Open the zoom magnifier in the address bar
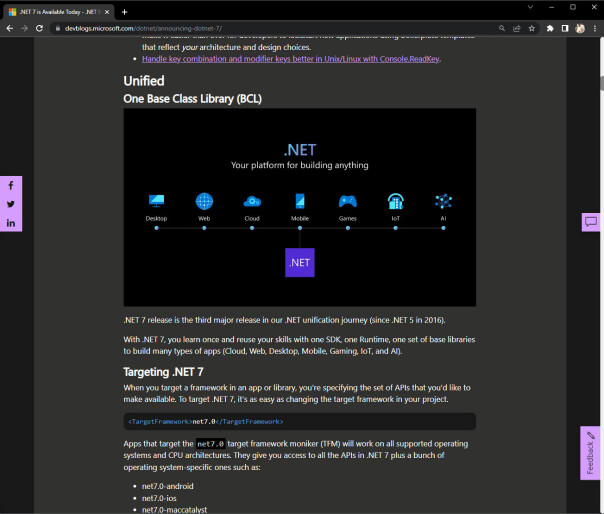This screenshot has height=514, width=604. point(502,28)
